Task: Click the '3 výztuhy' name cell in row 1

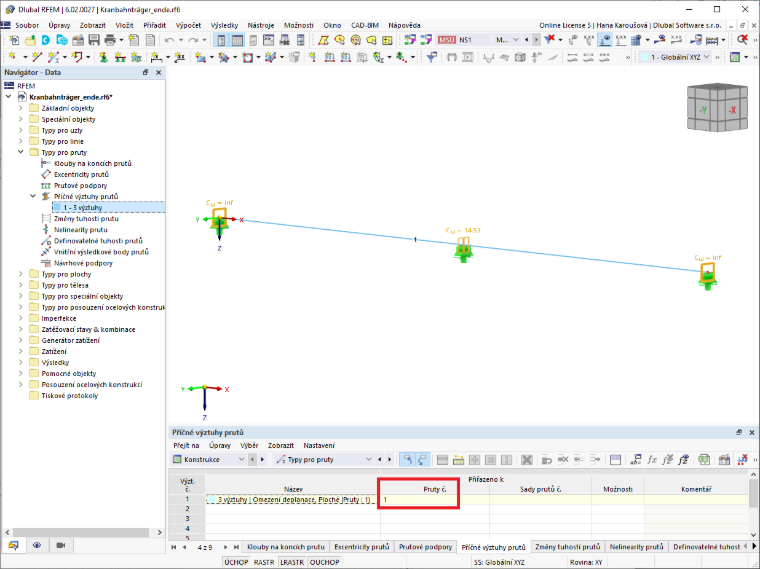Action: click(x=293, y=499)
